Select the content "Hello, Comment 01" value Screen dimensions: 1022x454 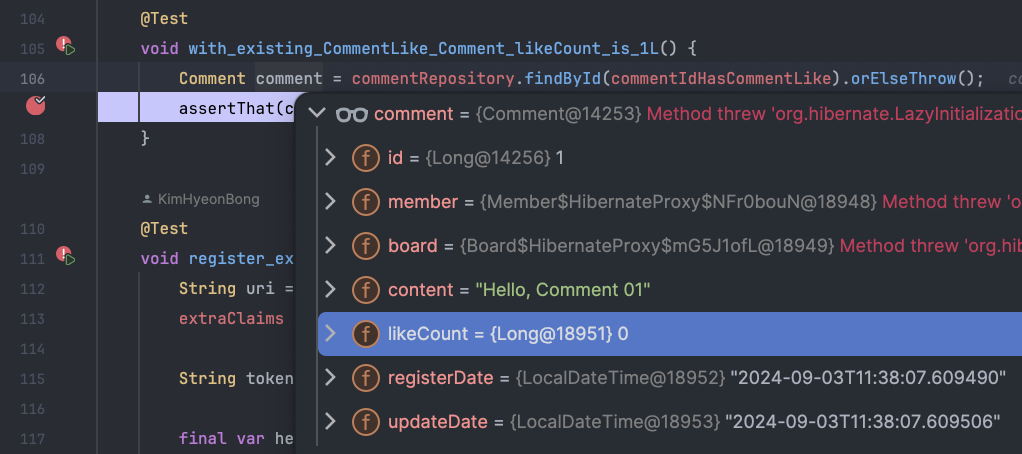coord(562,290)
